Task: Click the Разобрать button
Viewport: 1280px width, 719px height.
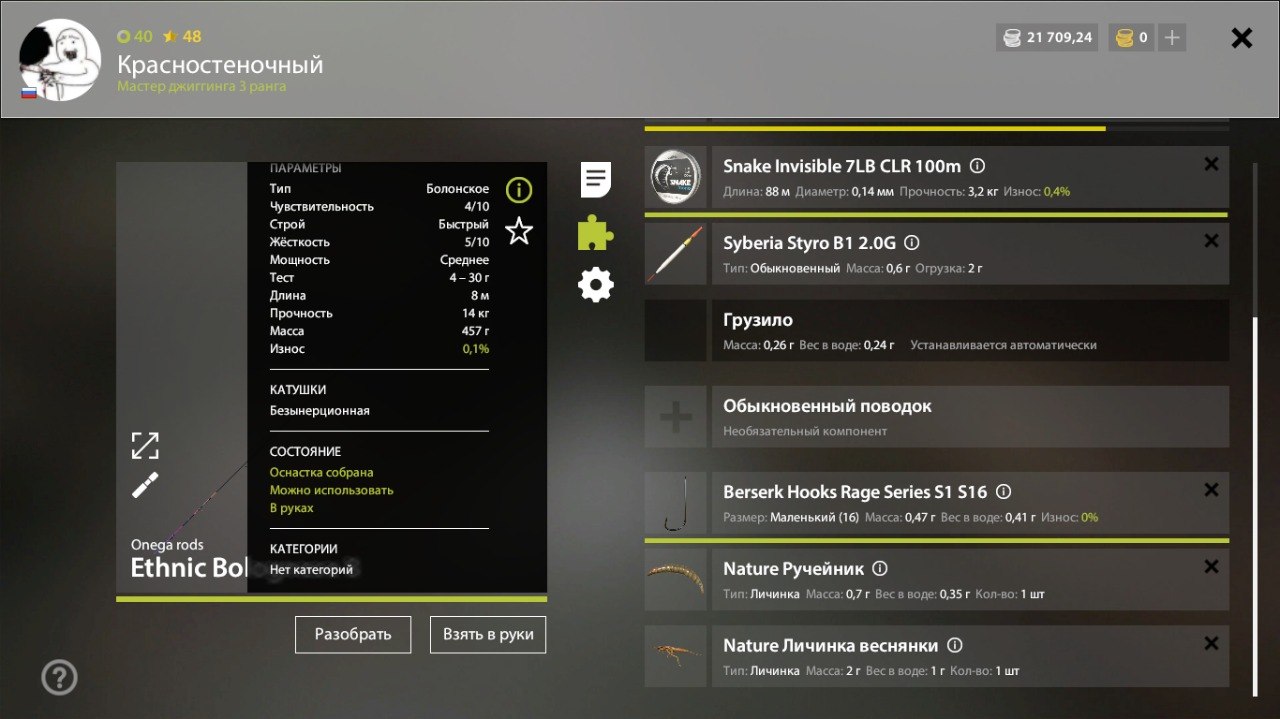Action: coord(353,634)
